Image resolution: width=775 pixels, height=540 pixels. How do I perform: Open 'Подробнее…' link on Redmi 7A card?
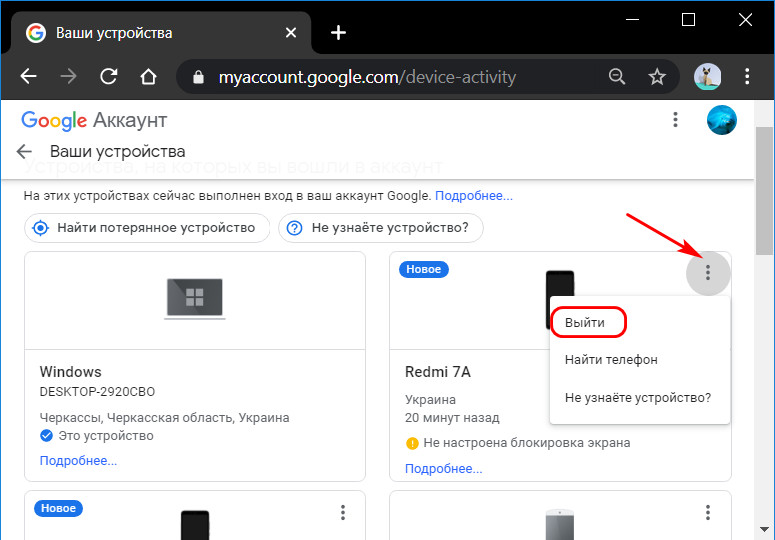point(443,468)
